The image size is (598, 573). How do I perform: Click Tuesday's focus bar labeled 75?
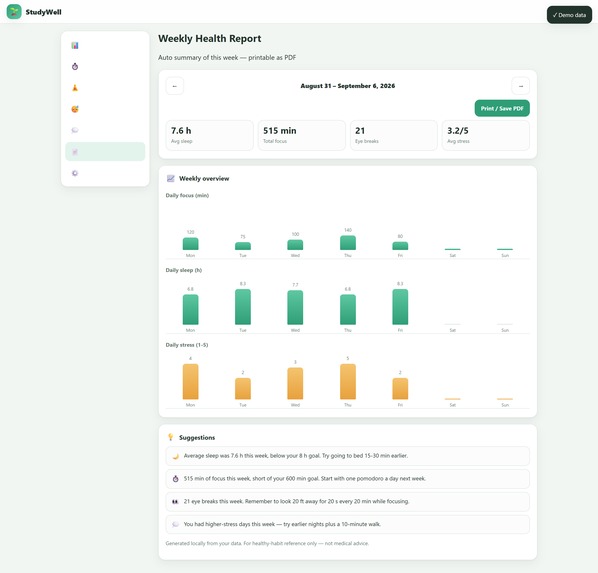point(243,246)
